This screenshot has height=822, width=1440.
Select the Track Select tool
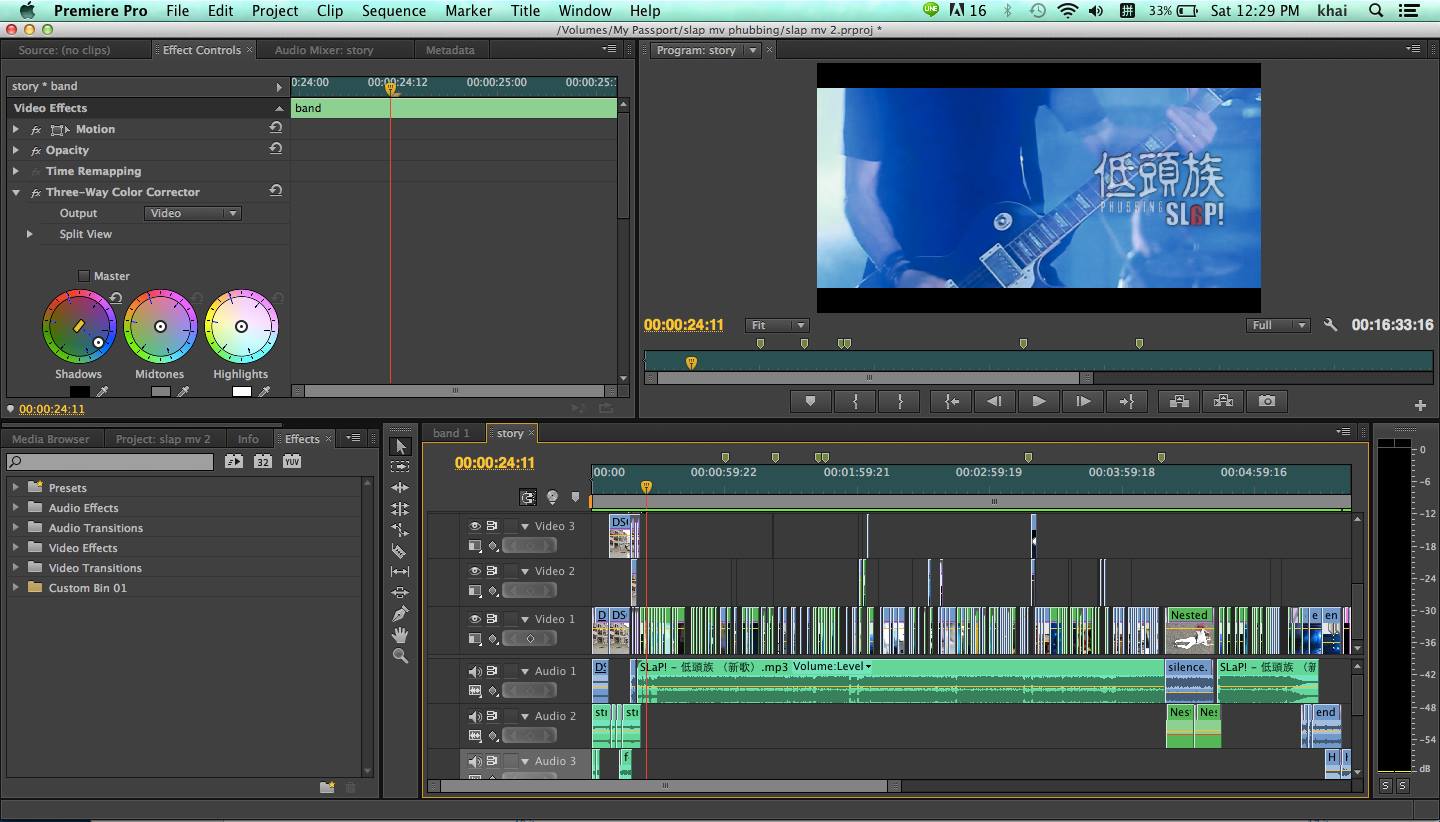point(400,467)
